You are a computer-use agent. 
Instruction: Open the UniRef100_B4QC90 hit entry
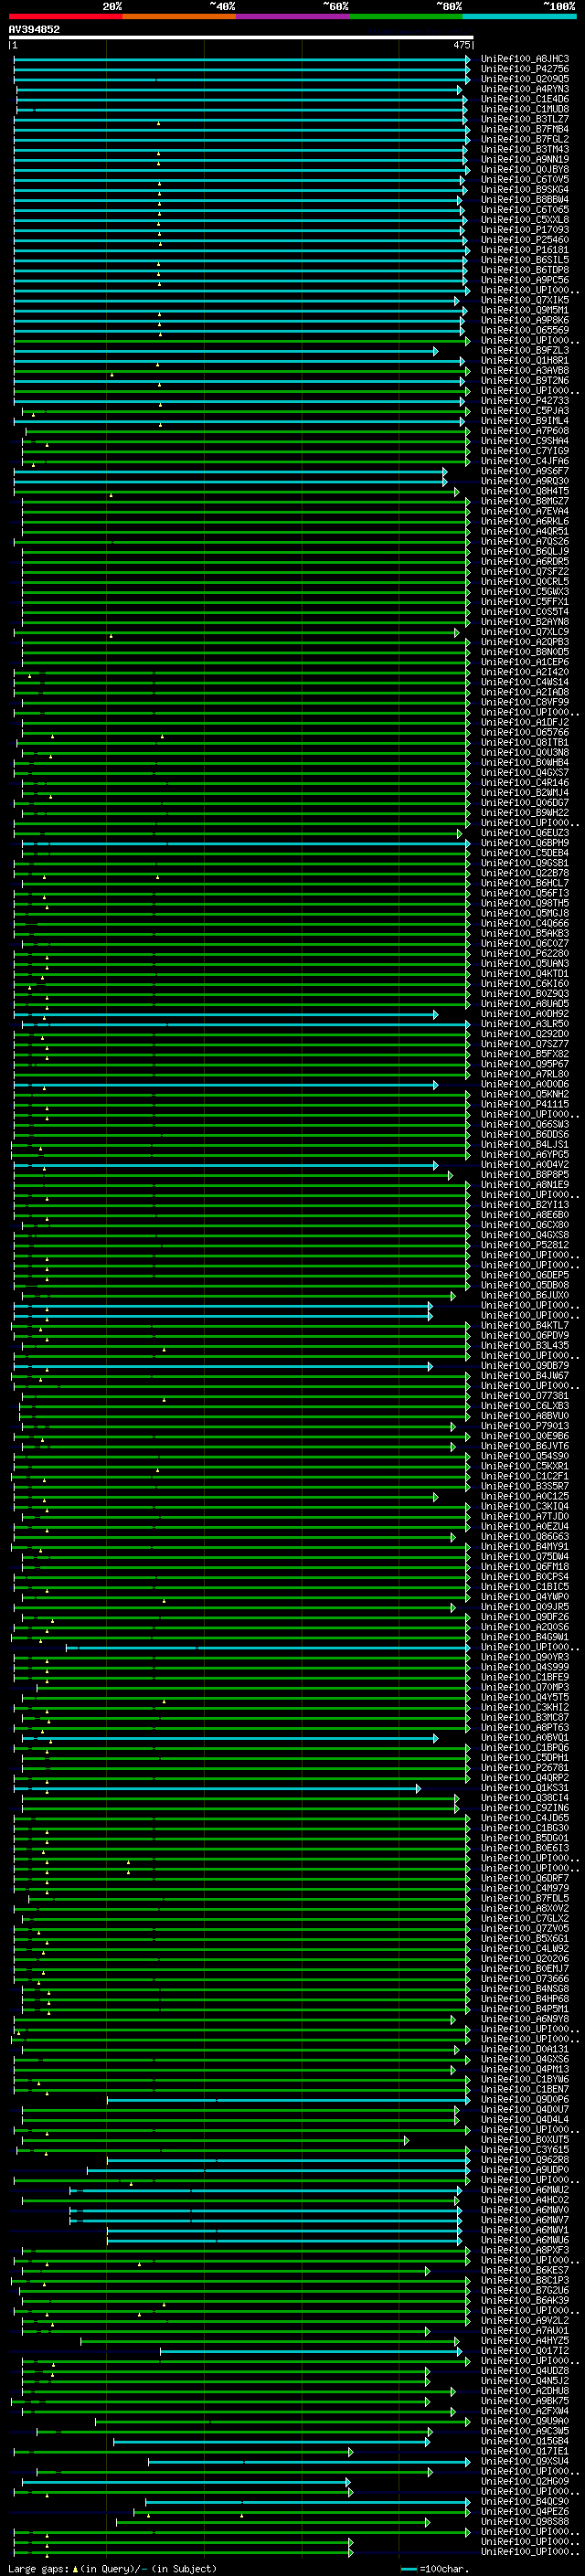[x=524, y=2501]
